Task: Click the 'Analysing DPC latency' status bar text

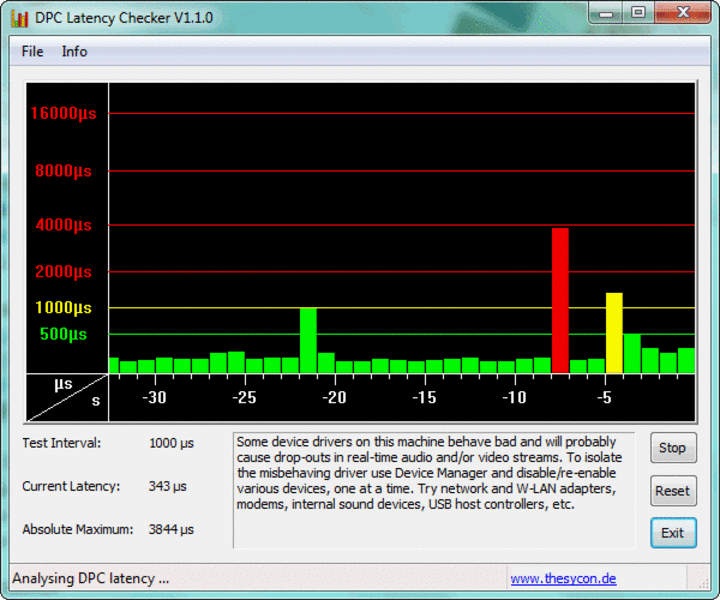Action: click(91, 578)
